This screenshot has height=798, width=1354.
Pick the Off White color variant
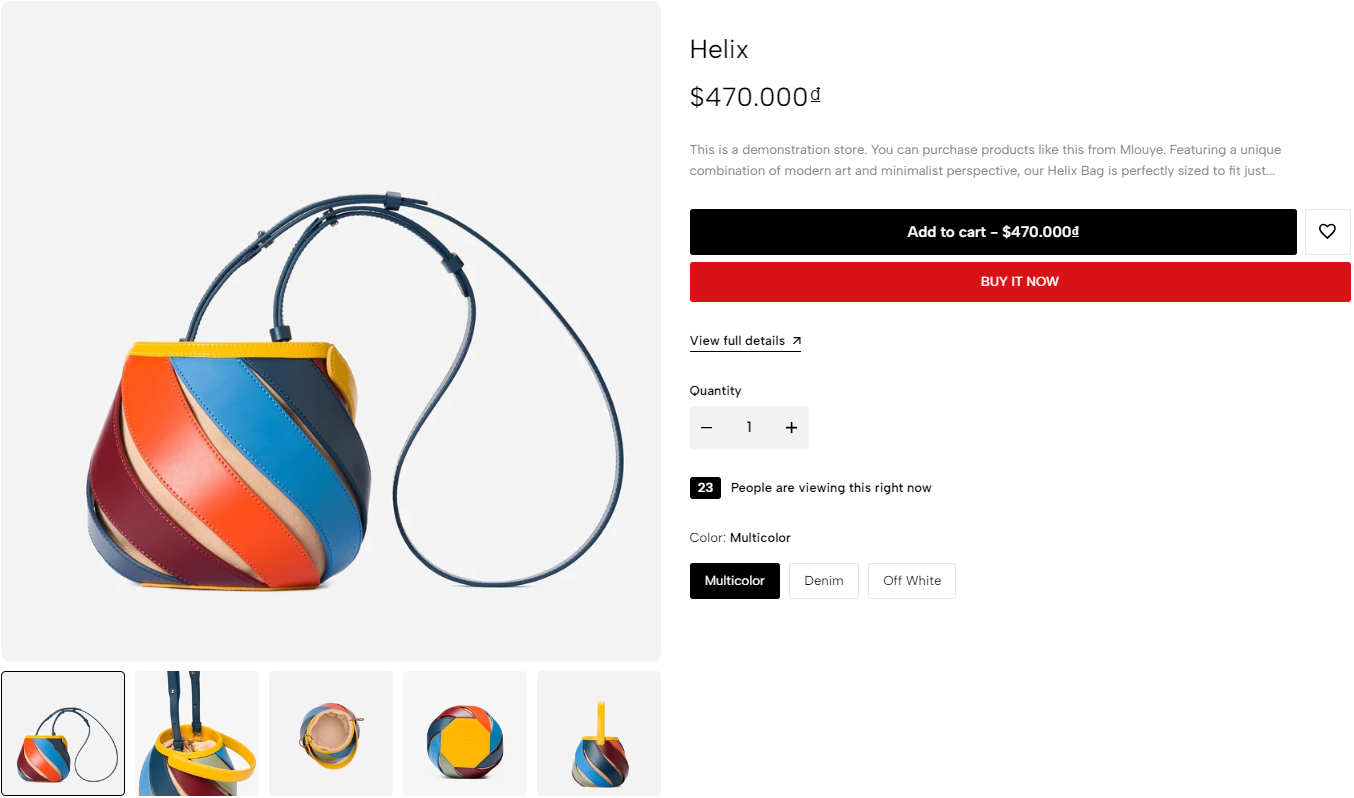[x=912, y=581]
